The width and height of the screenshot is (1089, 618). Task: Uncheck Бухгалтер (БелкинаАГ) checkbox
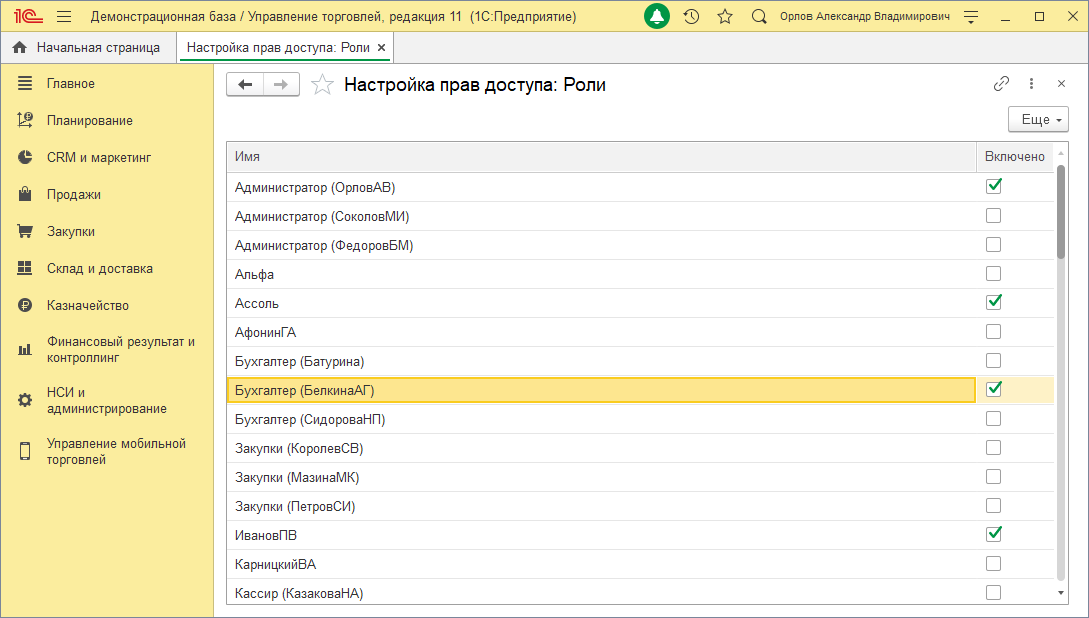pyautogui.click(x=994, y=389)
